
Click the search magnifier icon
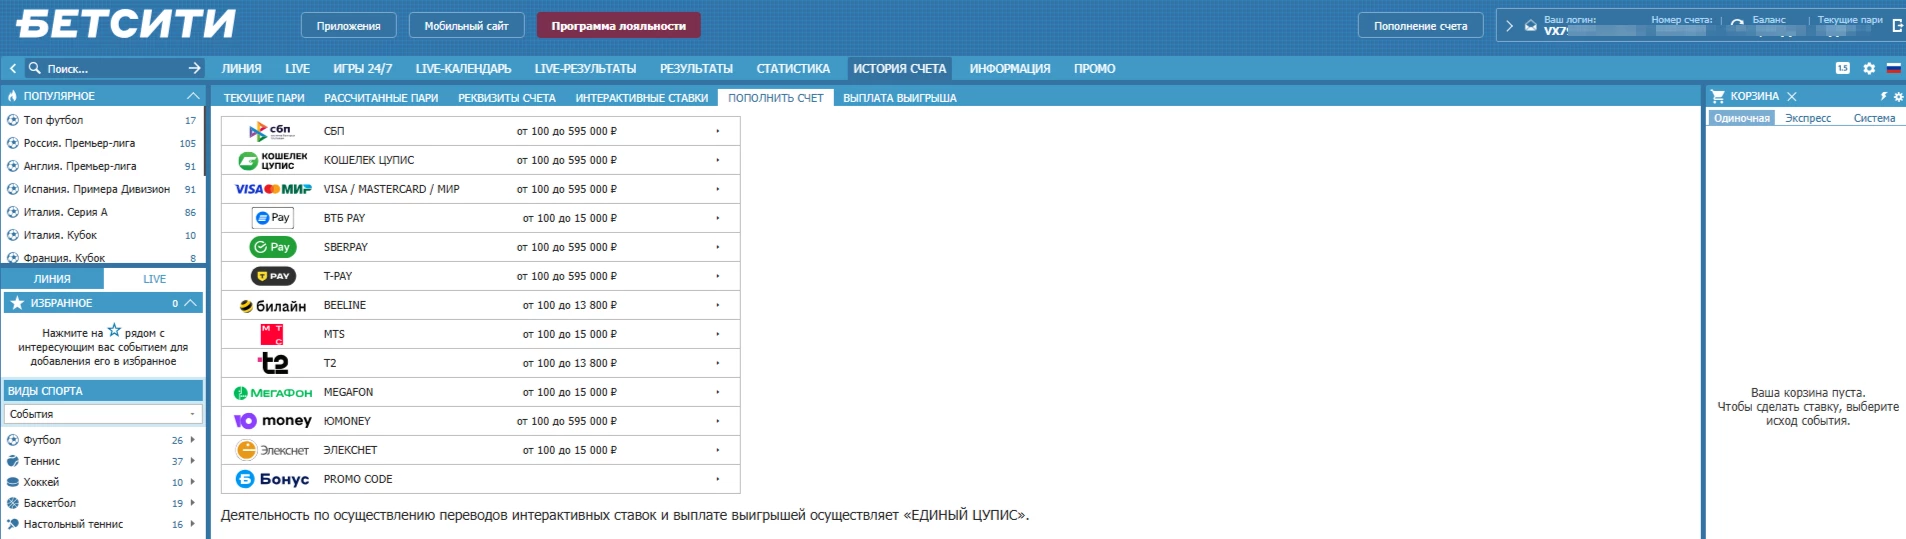click(x=35, y=68)
